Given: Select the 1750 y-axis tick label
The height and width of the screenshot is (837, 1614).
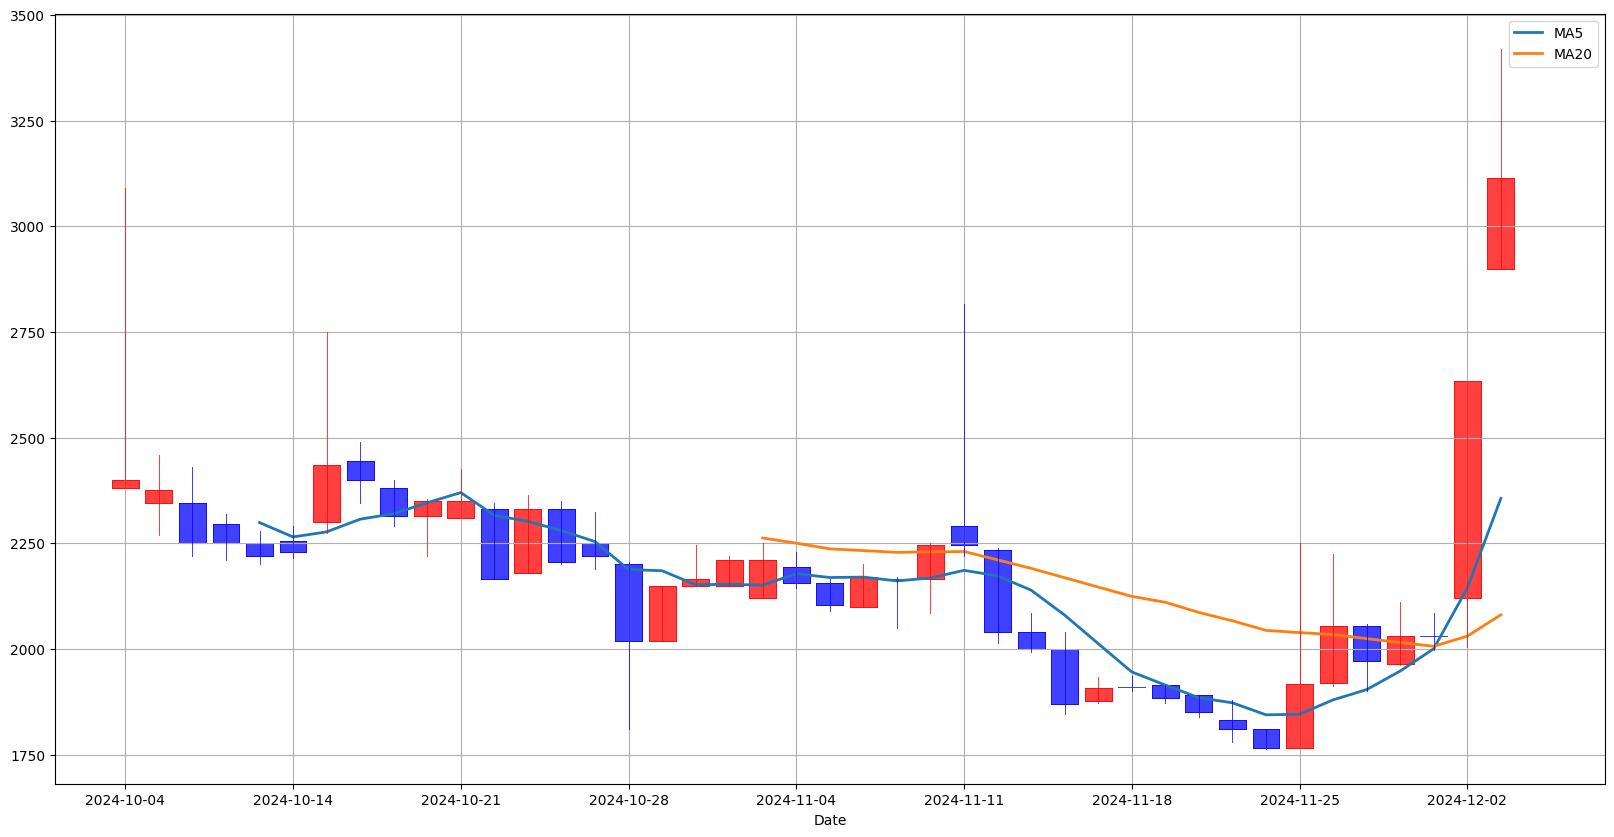Looking at the screenshot, I should coord(27,756).
